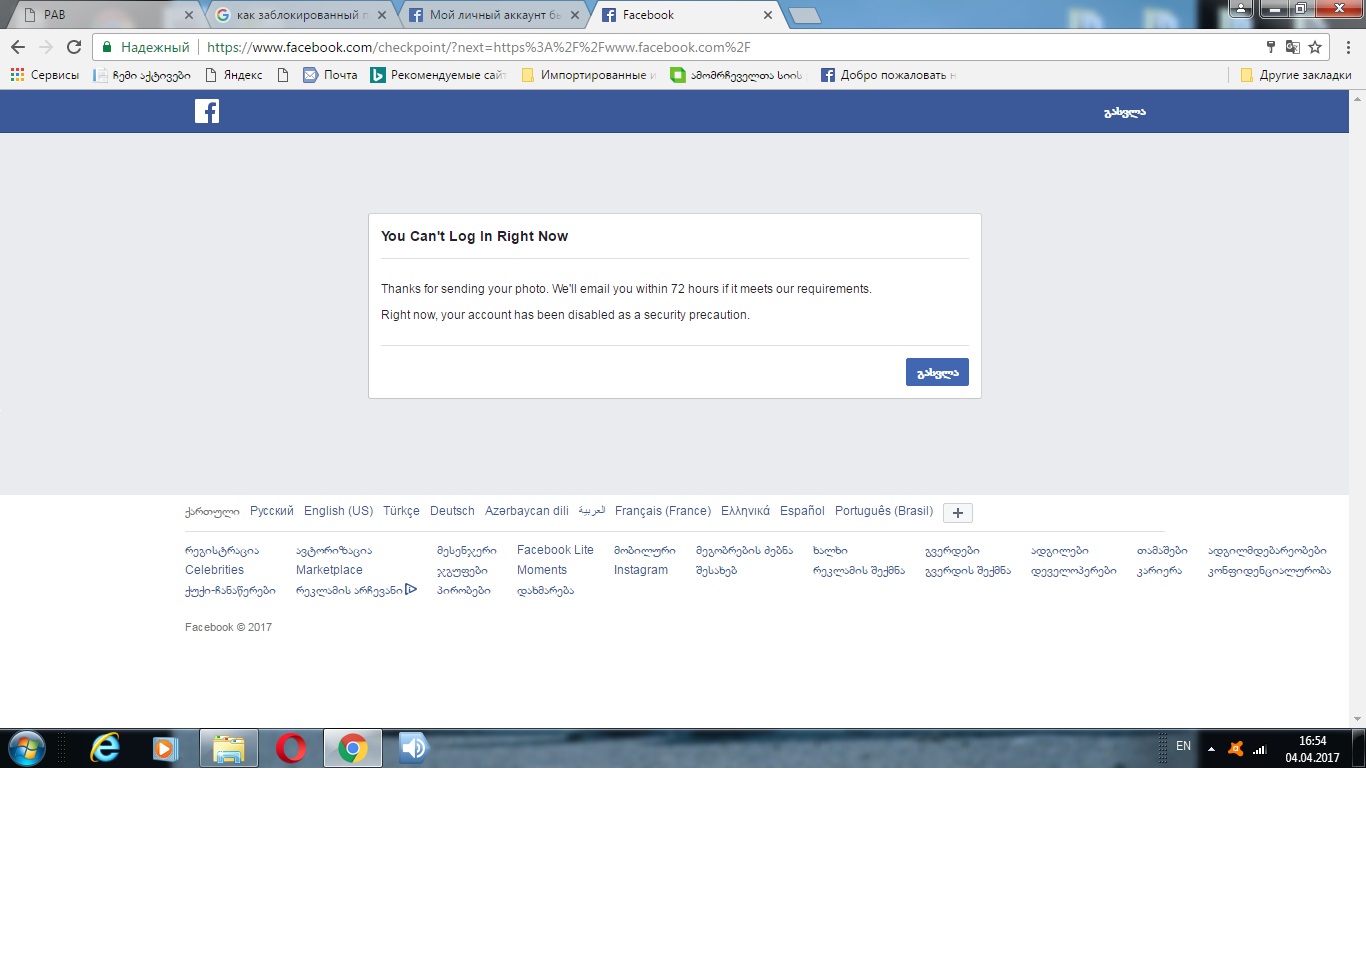Viewport: 1366px width, 960px height.
Task: Open the Добро пожаловать Facebook bookmark
Action: pos(888,75)
